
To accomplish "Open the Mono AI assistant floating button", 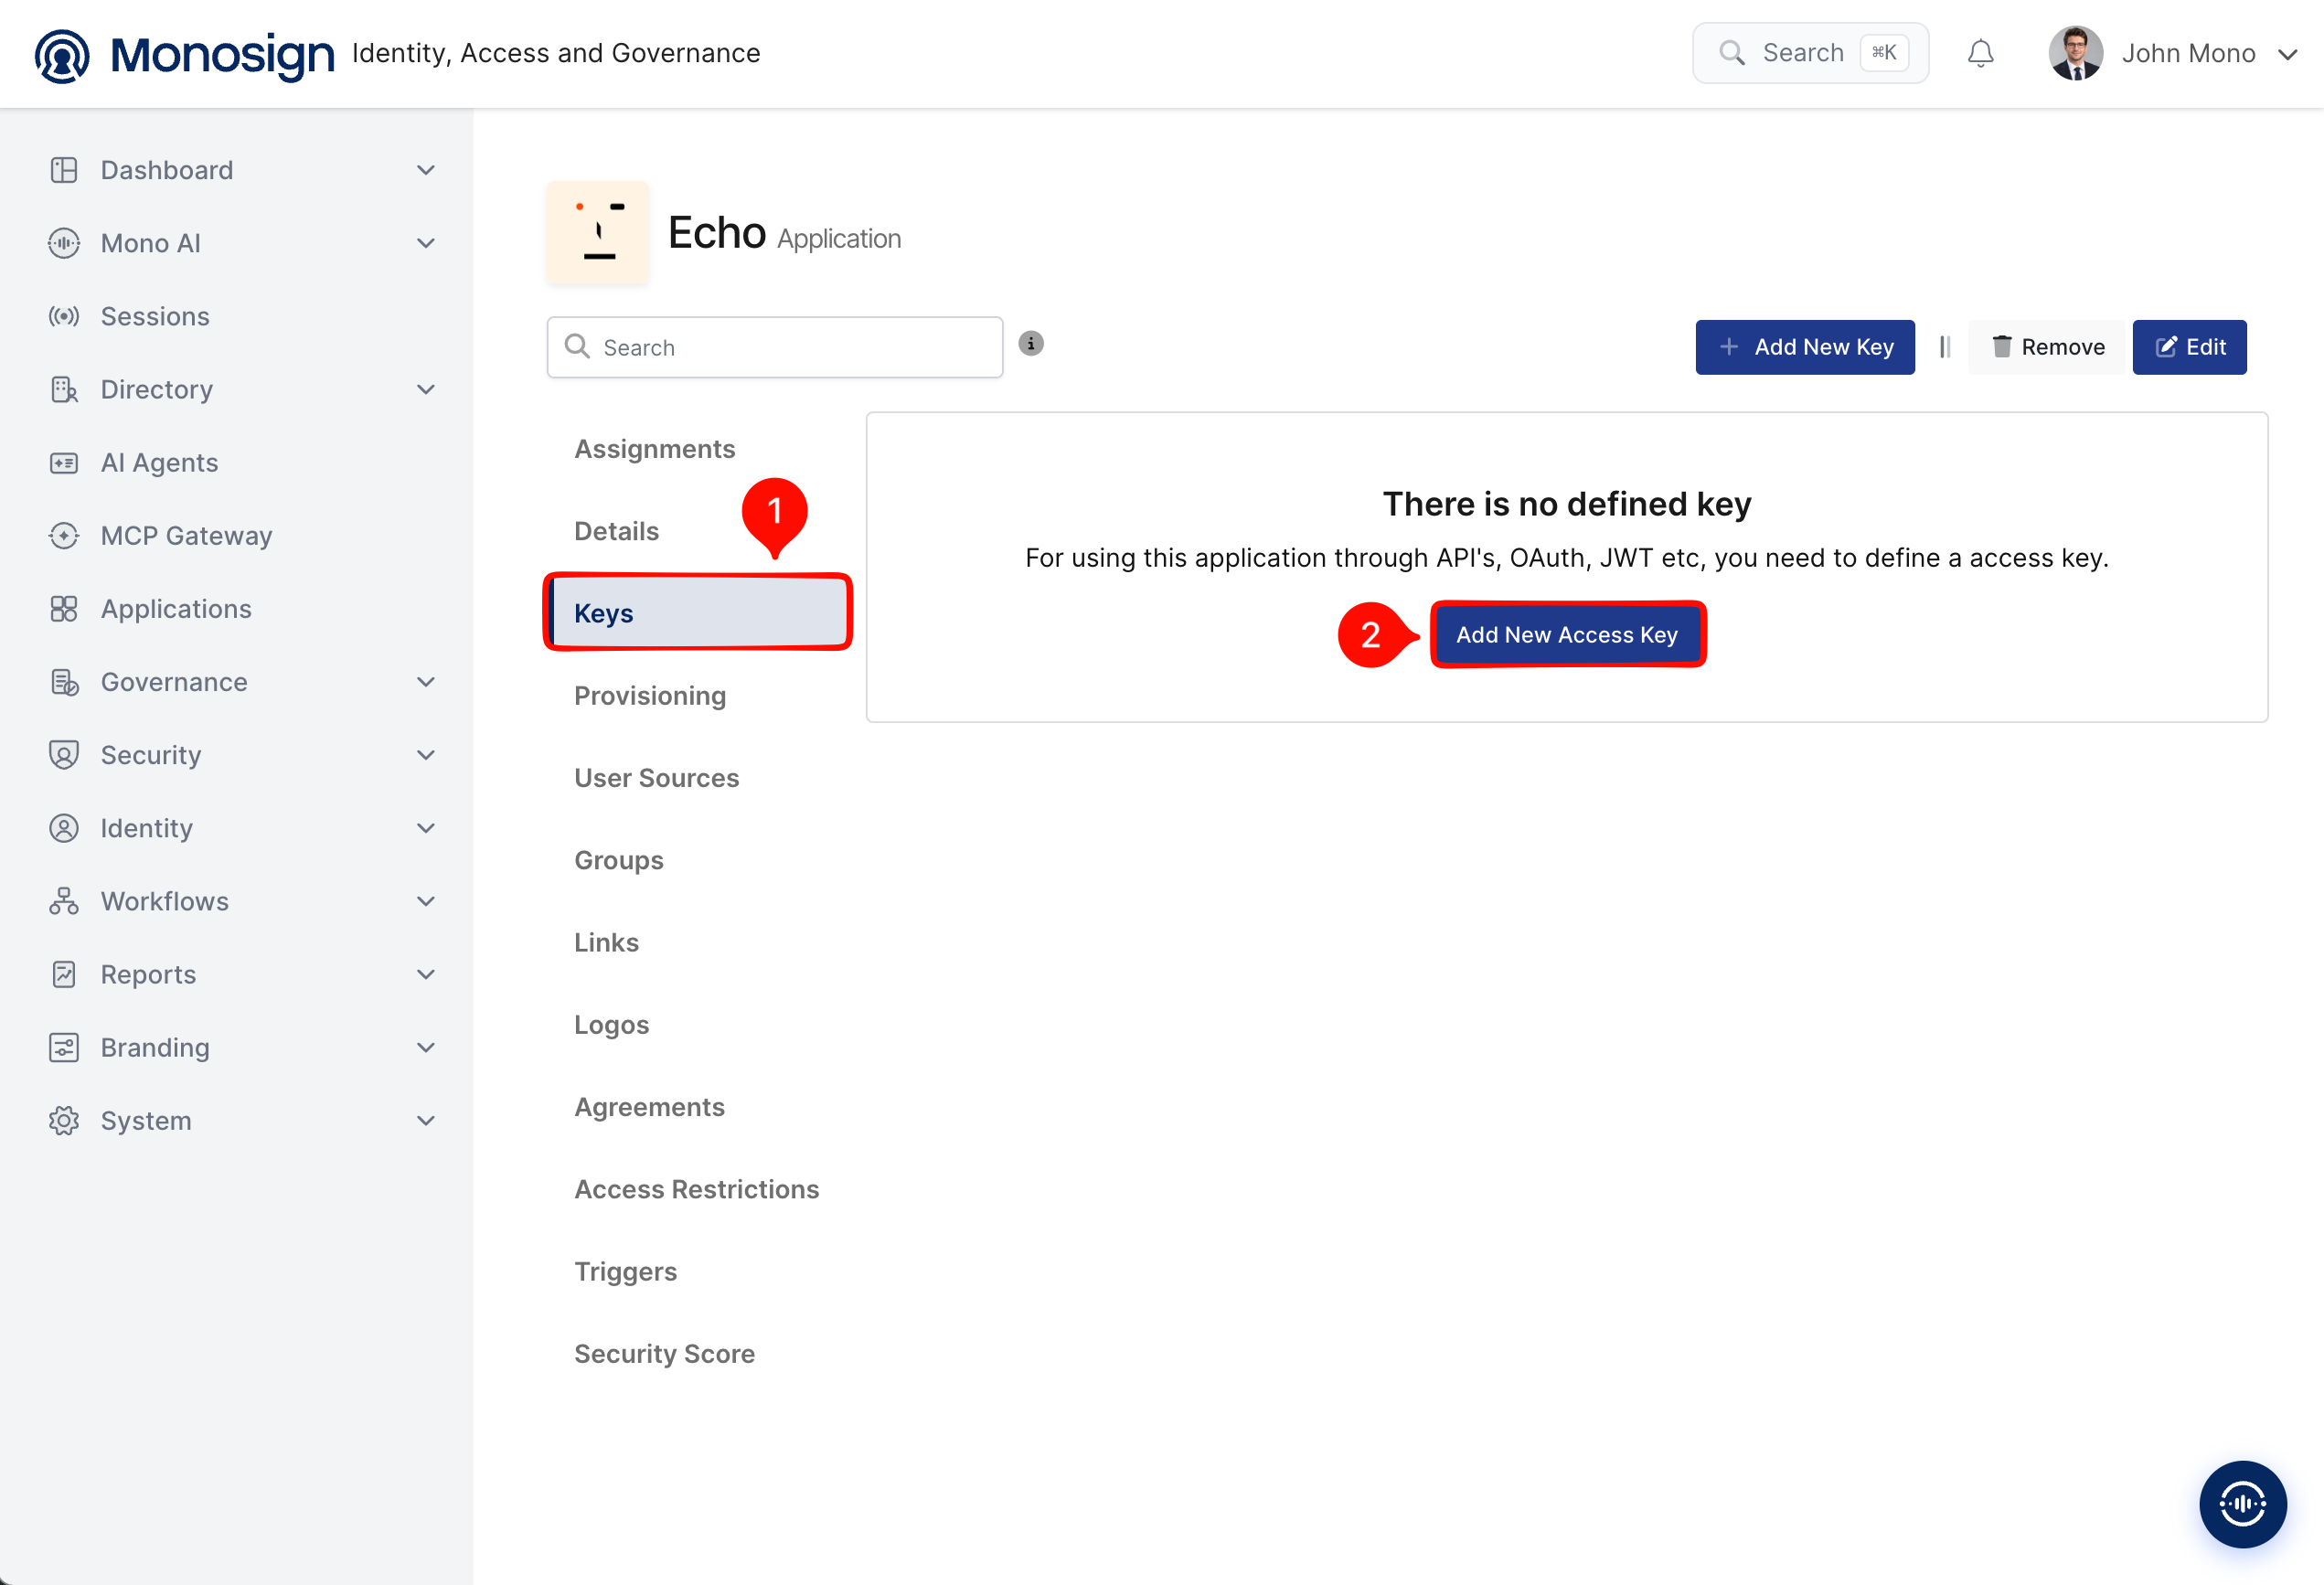I will [x=2242, y=1504].
